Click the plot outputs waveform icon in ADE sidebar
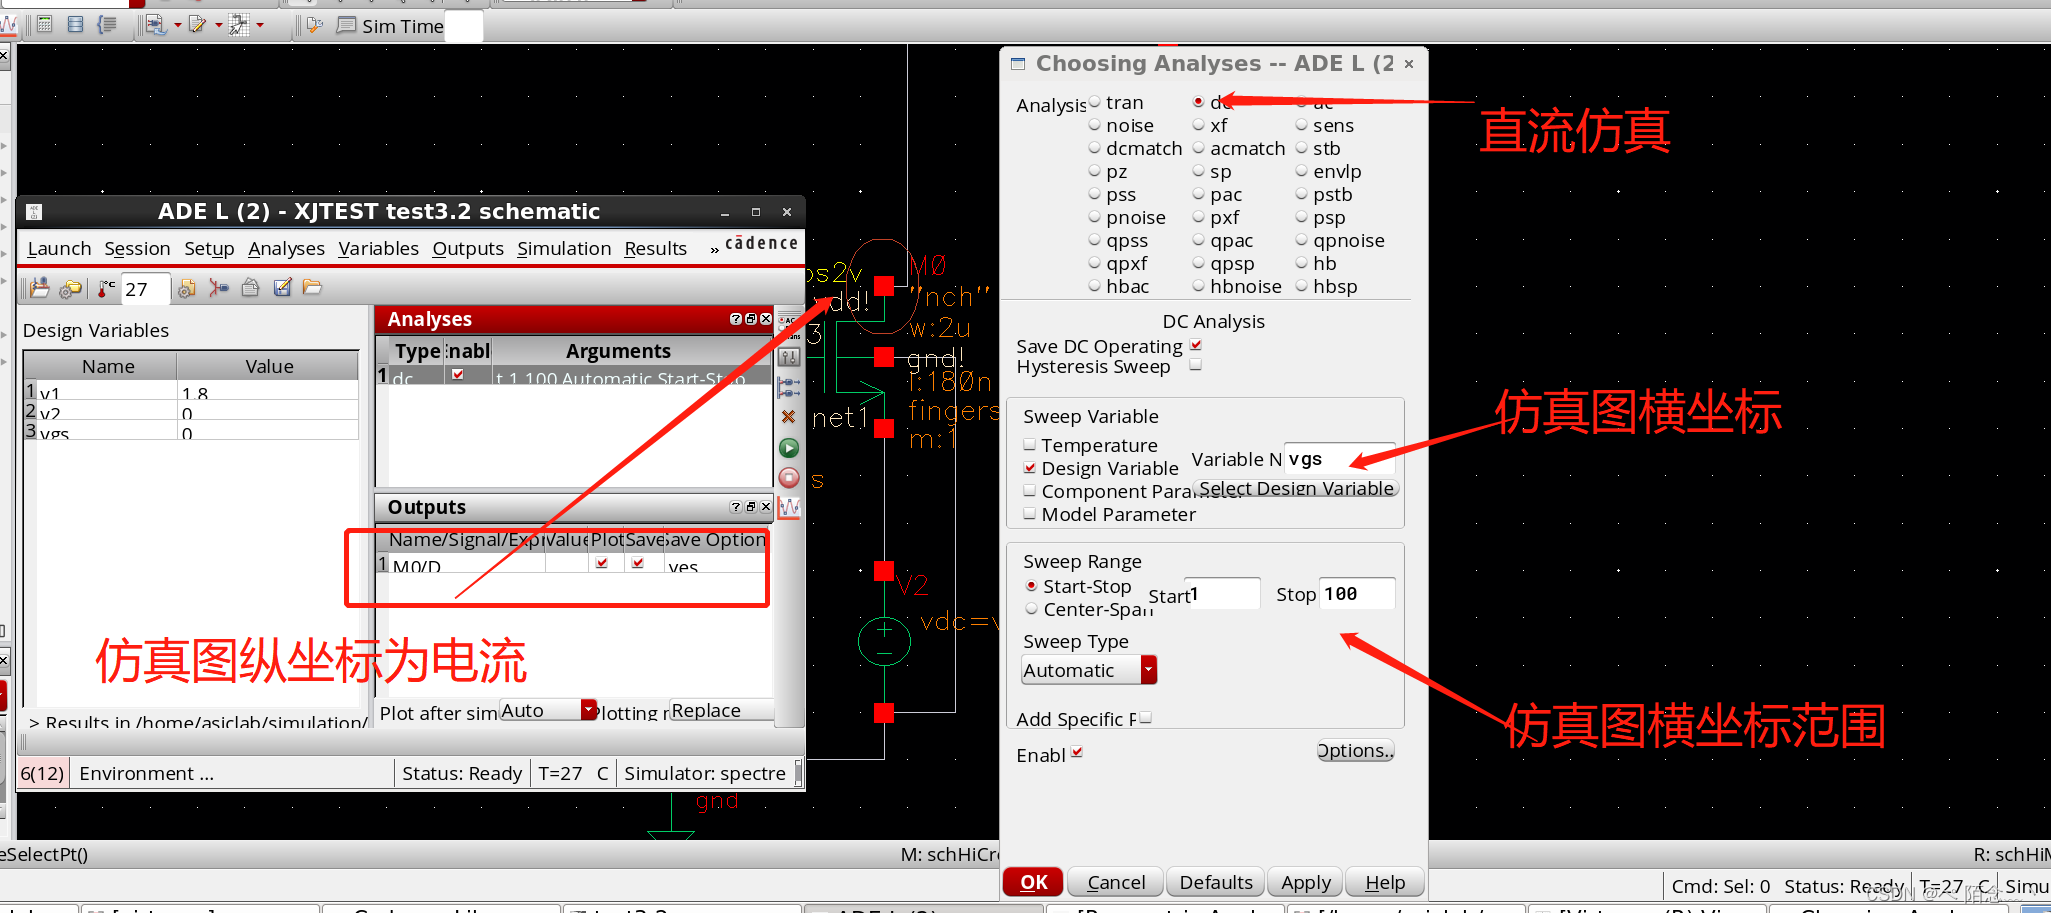 click(x=789, y=508)
